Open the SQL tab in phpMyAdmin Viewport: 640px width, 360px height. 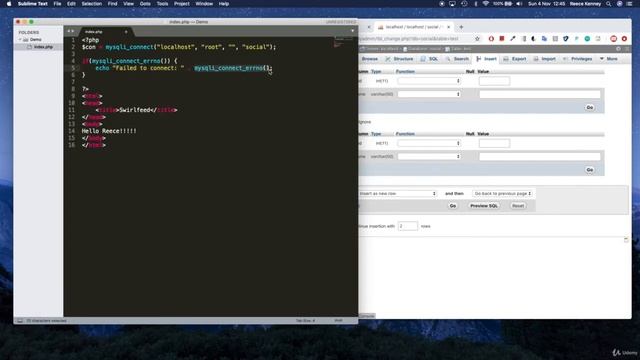429,59
